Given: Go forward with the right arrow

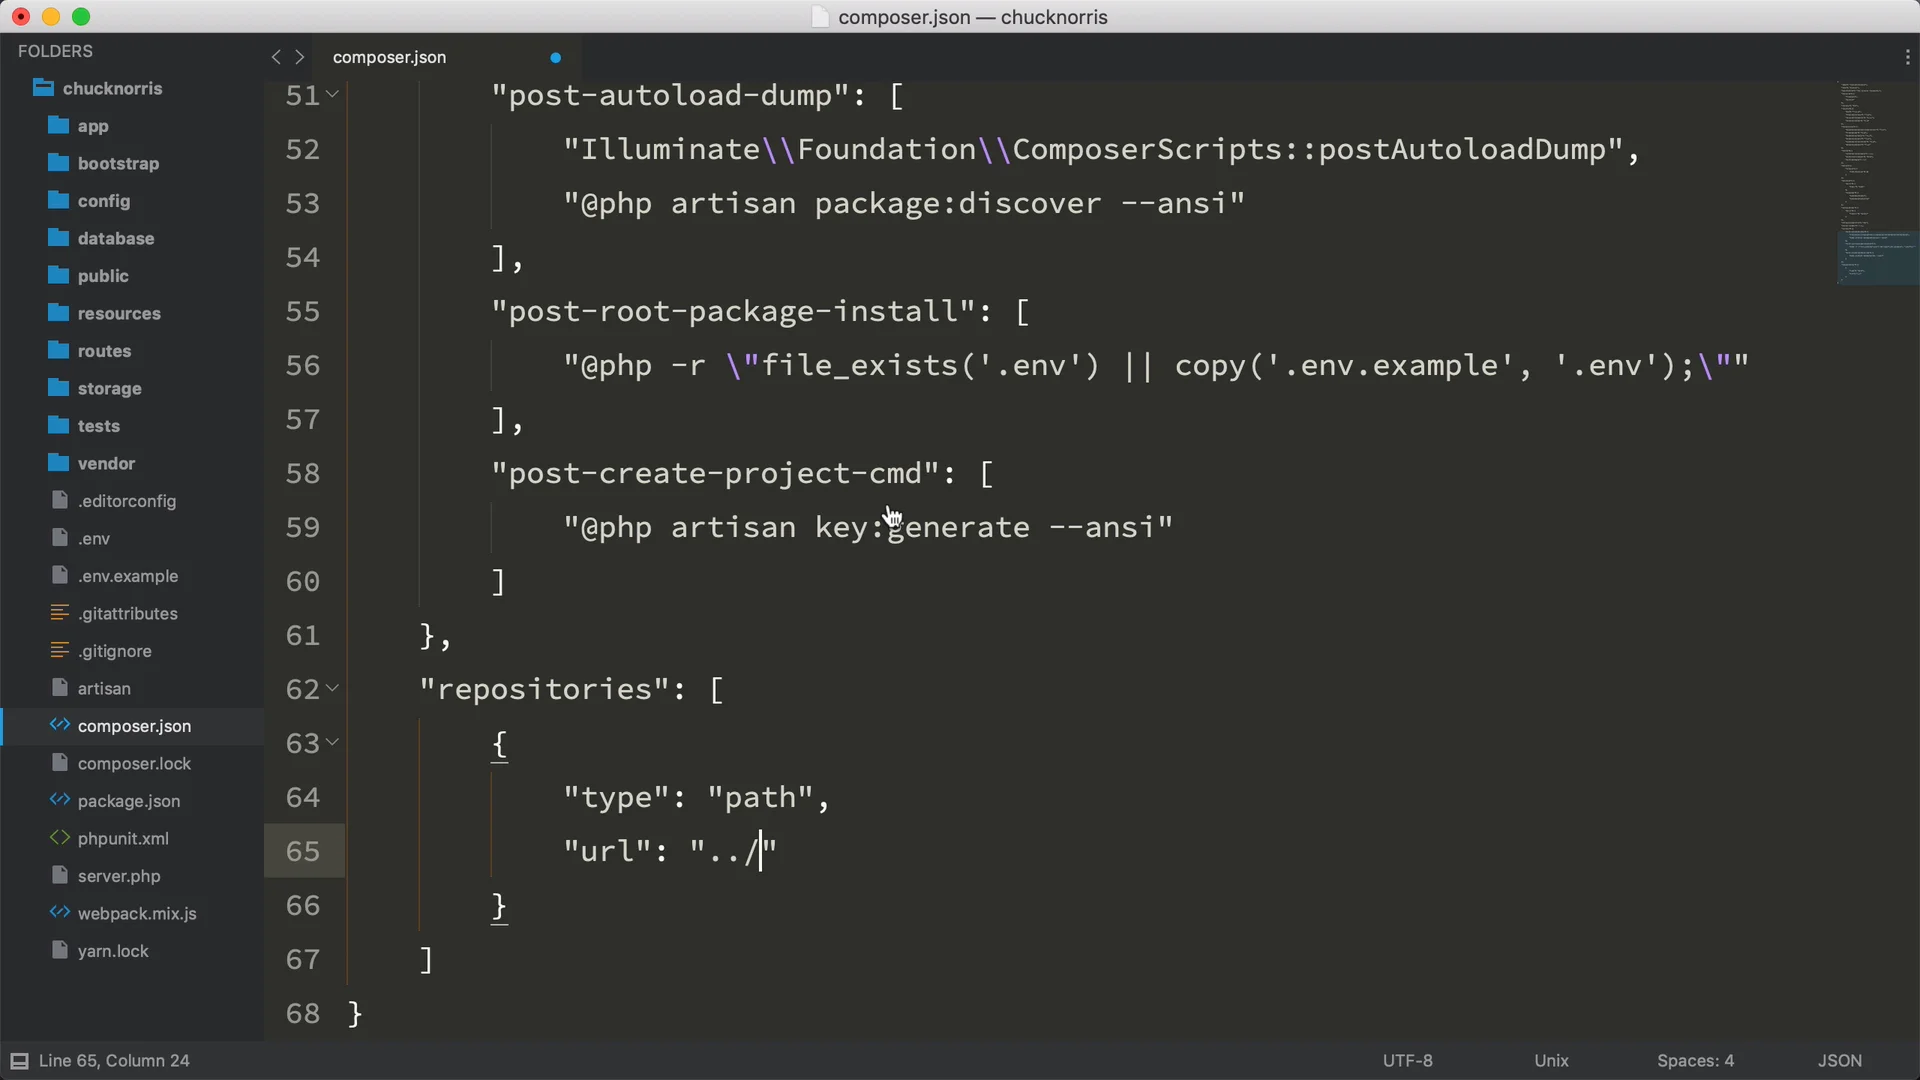Looking at the screenshot, I should [299, 57].
